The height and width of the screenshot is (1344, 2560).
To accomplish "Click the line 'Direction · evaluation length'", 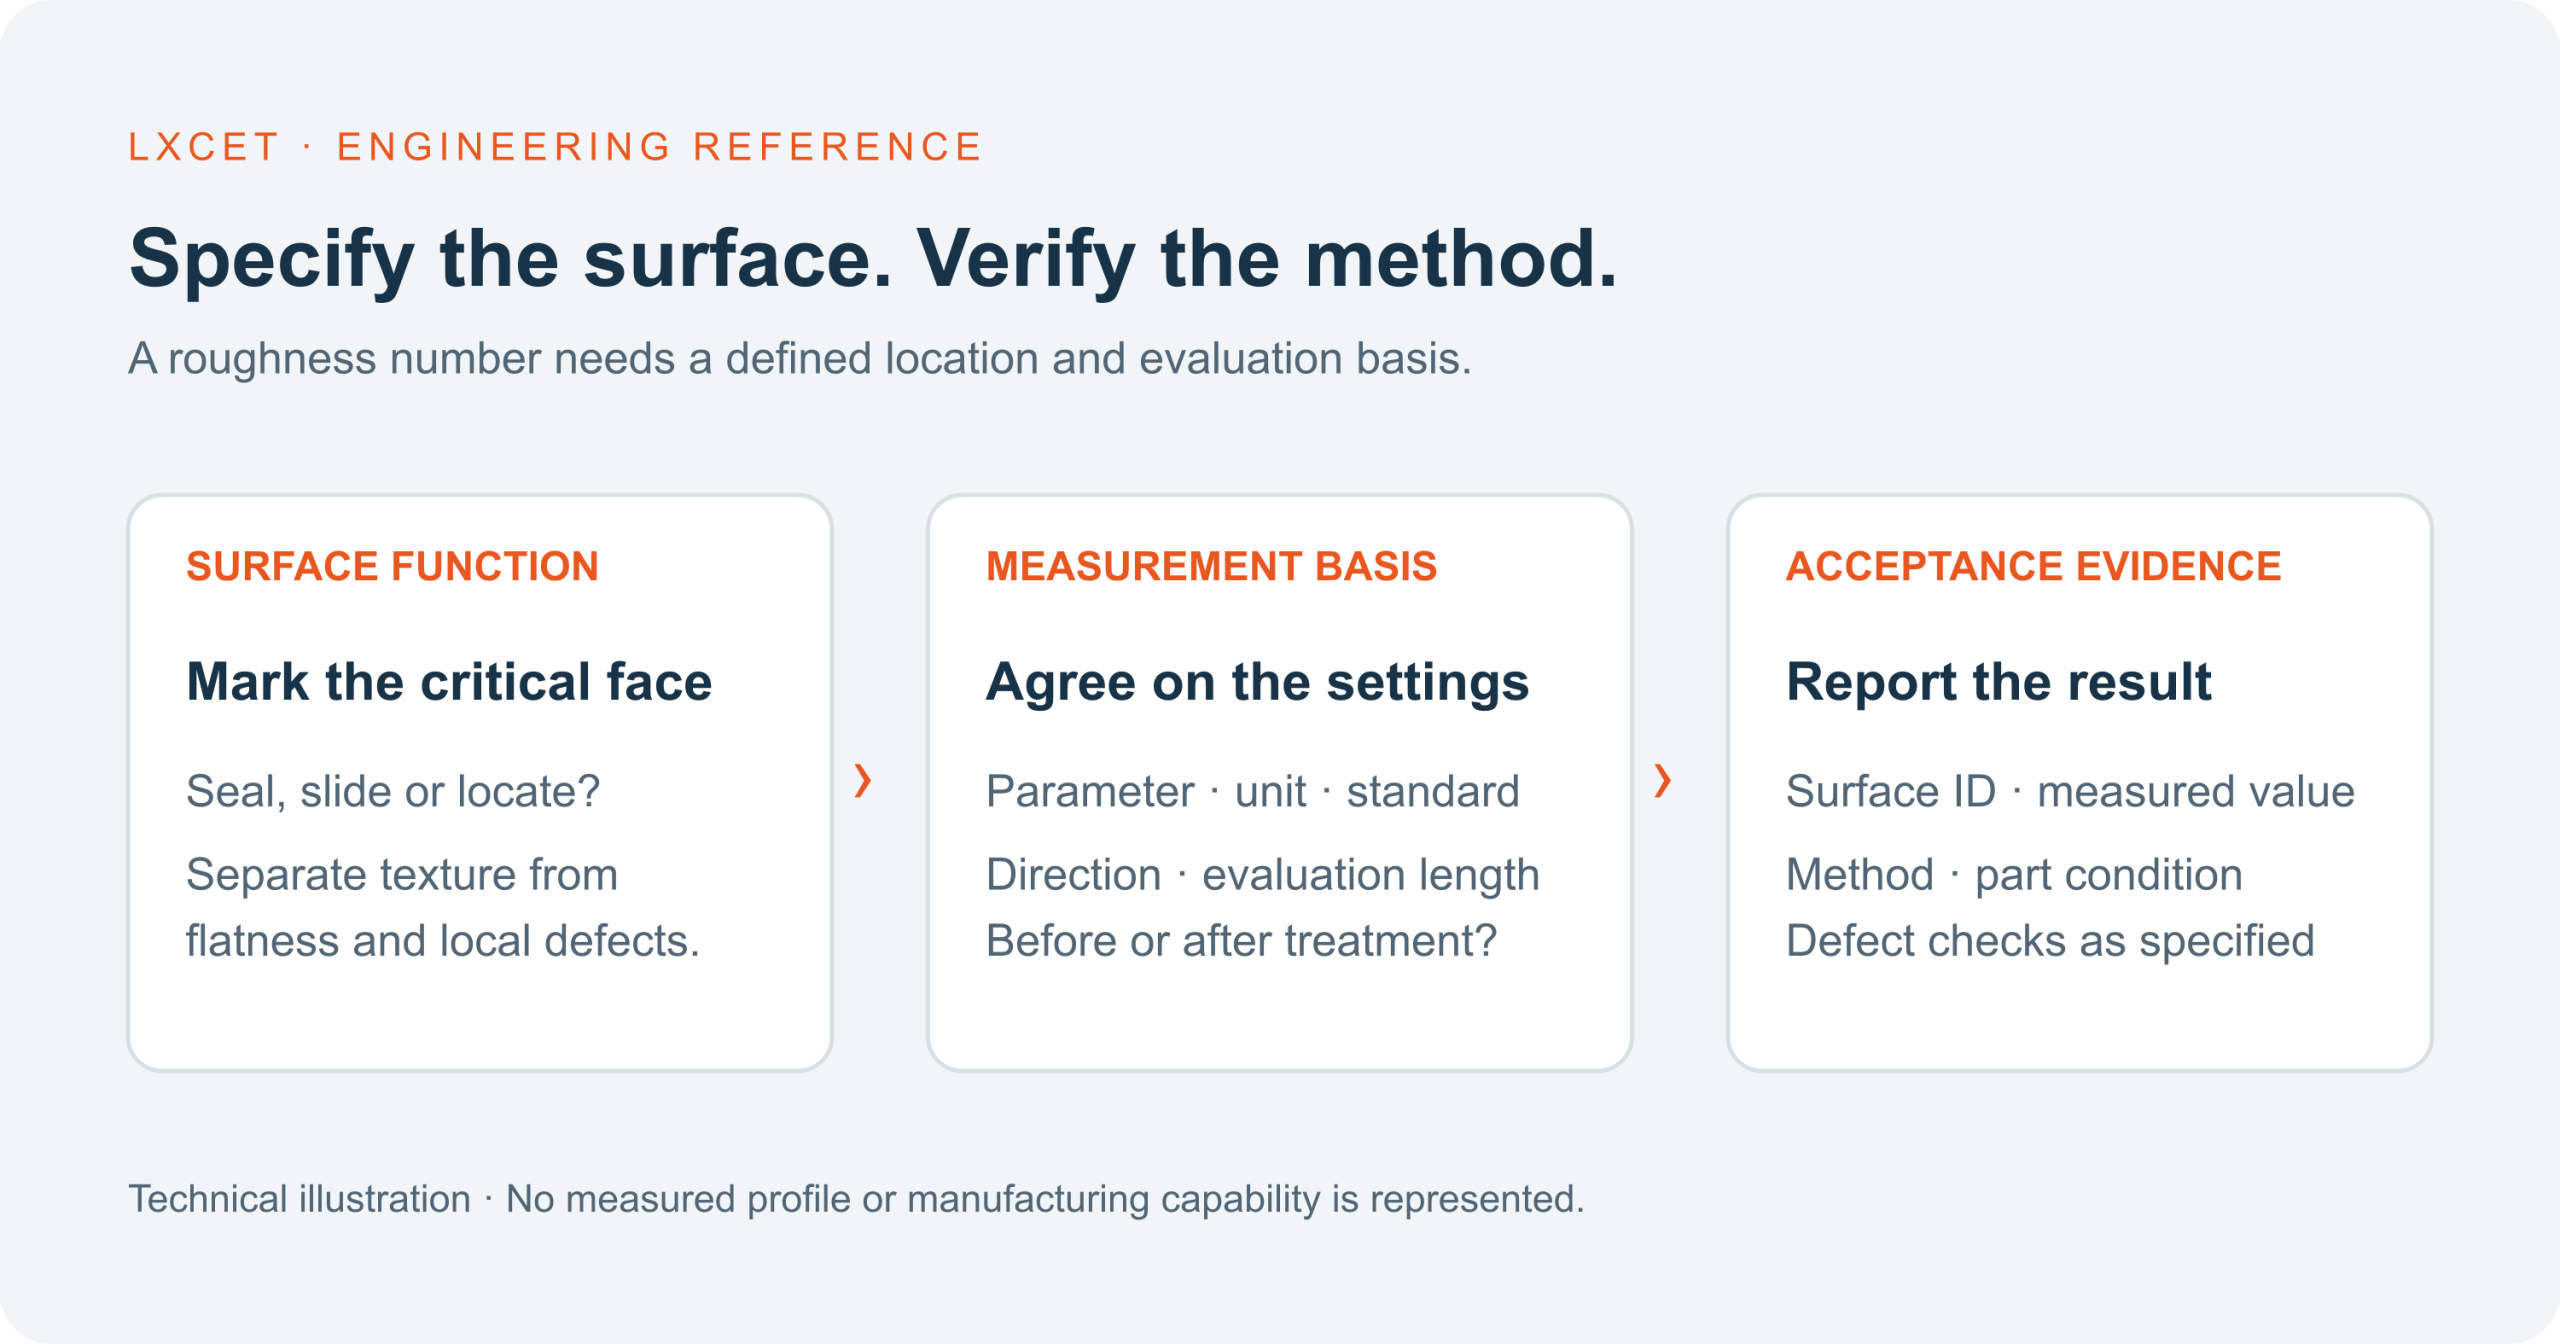I will (x=1262, y=875).
